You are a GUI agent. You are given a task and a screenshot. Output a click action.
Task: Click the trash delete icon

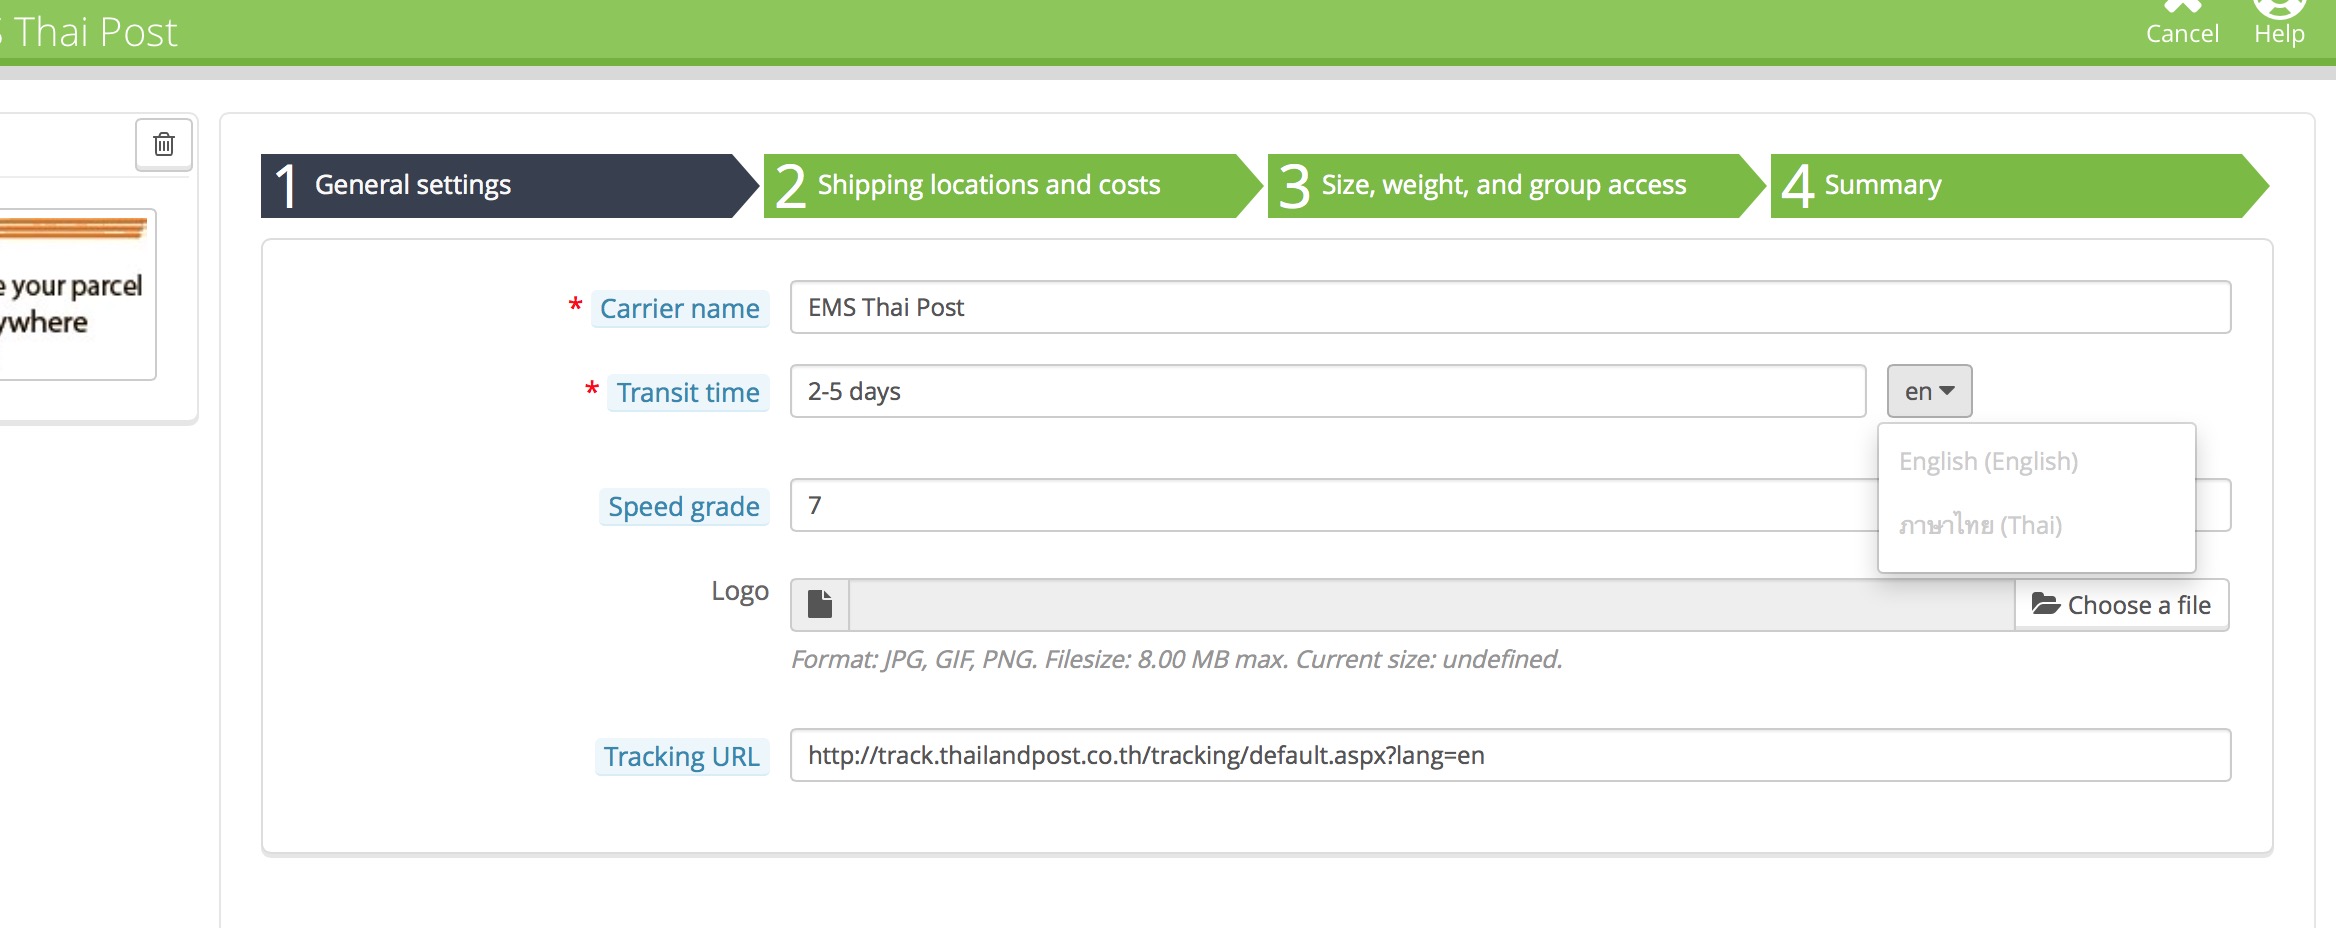(x=164, y=144)
